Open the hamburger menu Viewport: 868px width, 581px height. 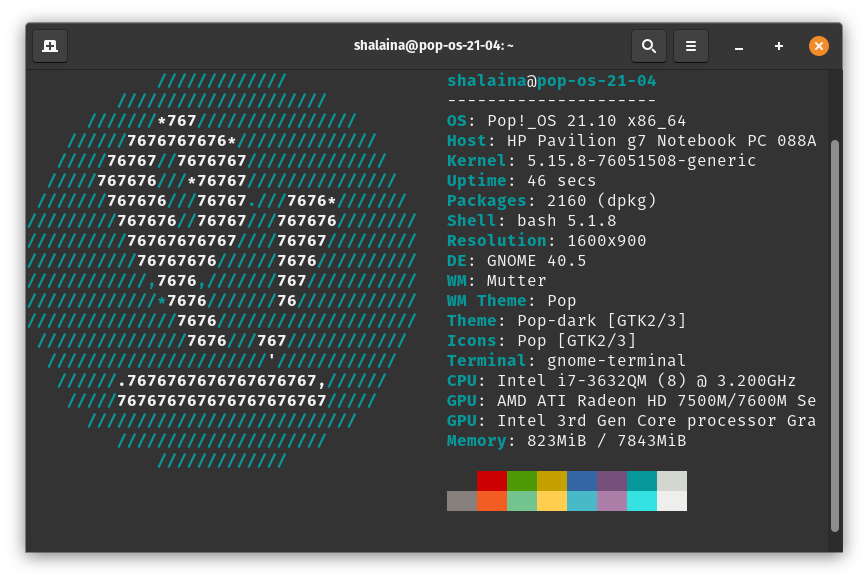click(690, 46)
